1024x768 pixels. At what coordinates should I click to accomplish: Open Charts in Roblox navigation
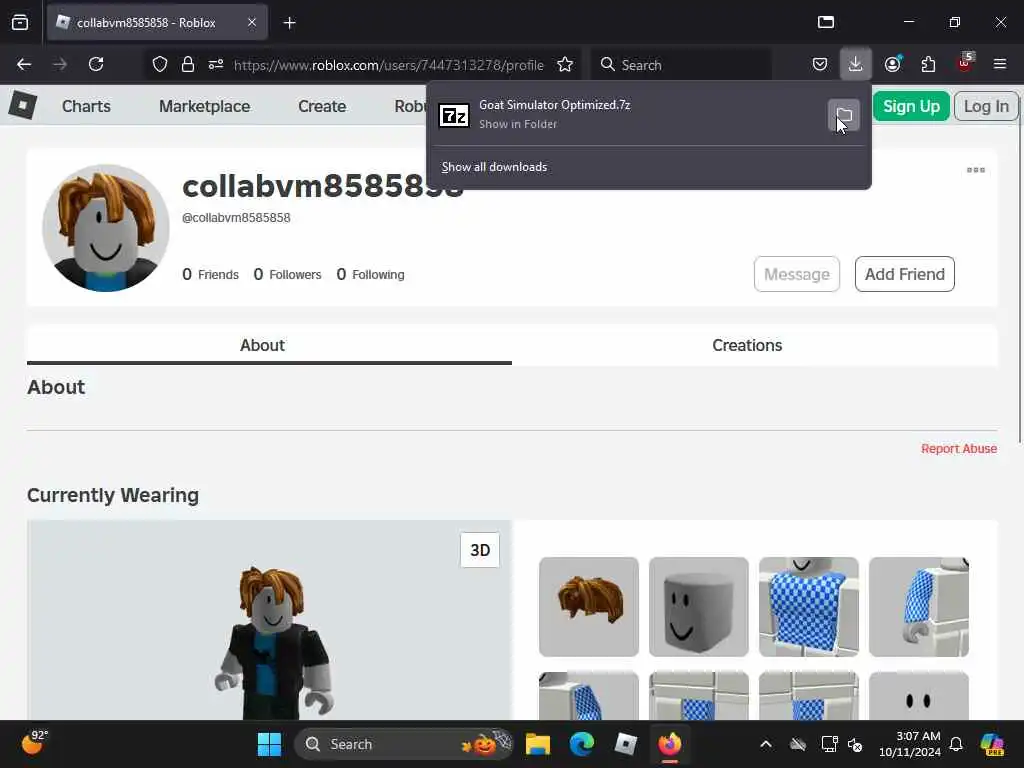tap(86, 106)
